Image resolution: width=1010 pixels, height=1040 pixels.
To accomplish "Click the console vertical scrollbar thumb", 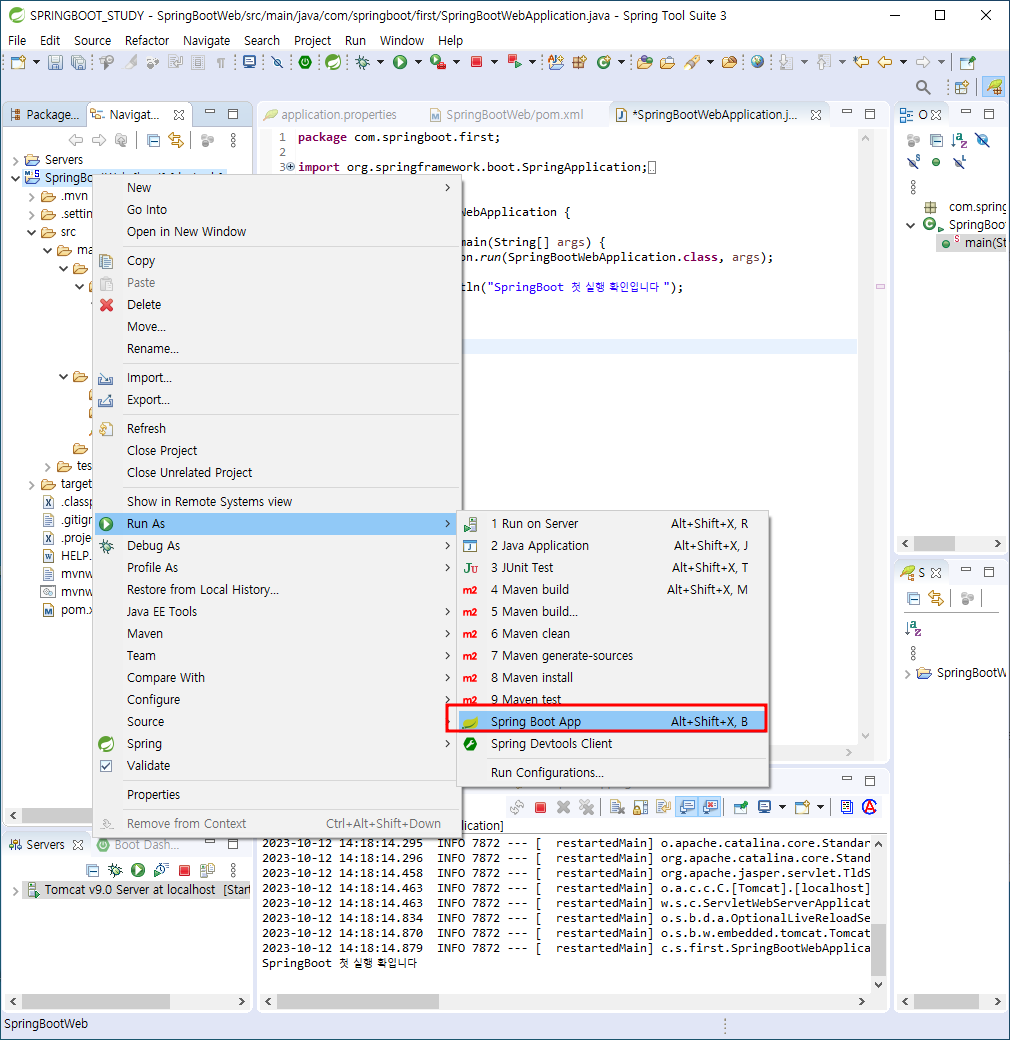I will click(x=878, y=949).
